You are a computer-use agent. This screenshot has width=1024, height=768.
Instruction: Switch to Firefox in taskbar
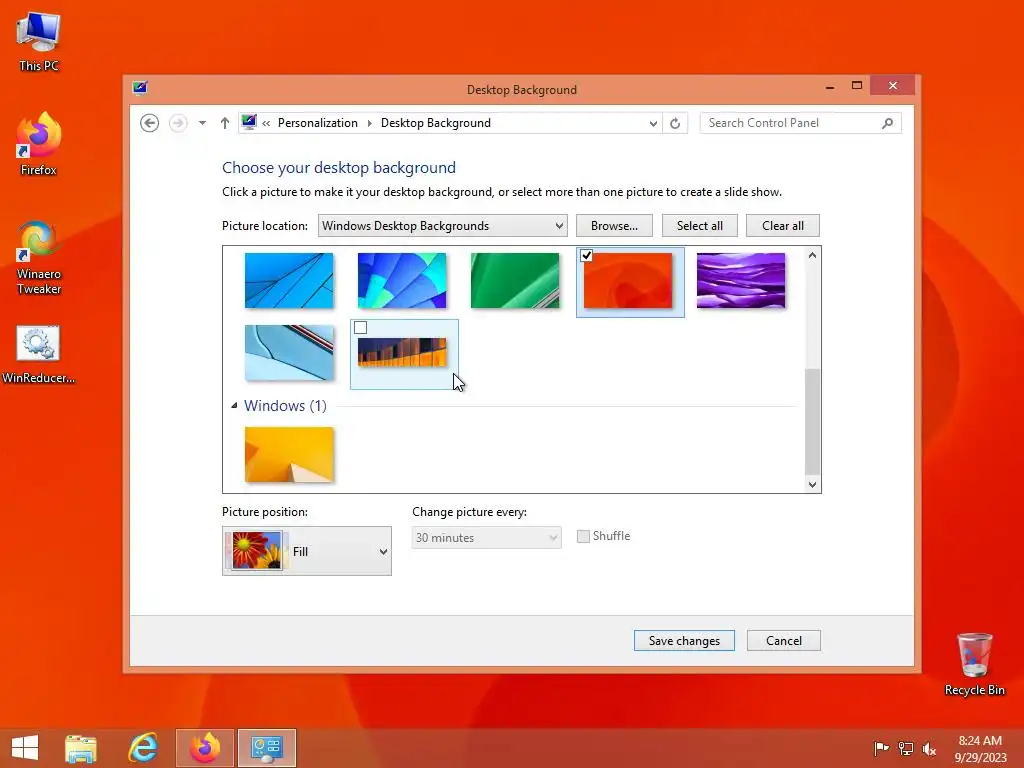pyautogui.click(x=205, y=748)
